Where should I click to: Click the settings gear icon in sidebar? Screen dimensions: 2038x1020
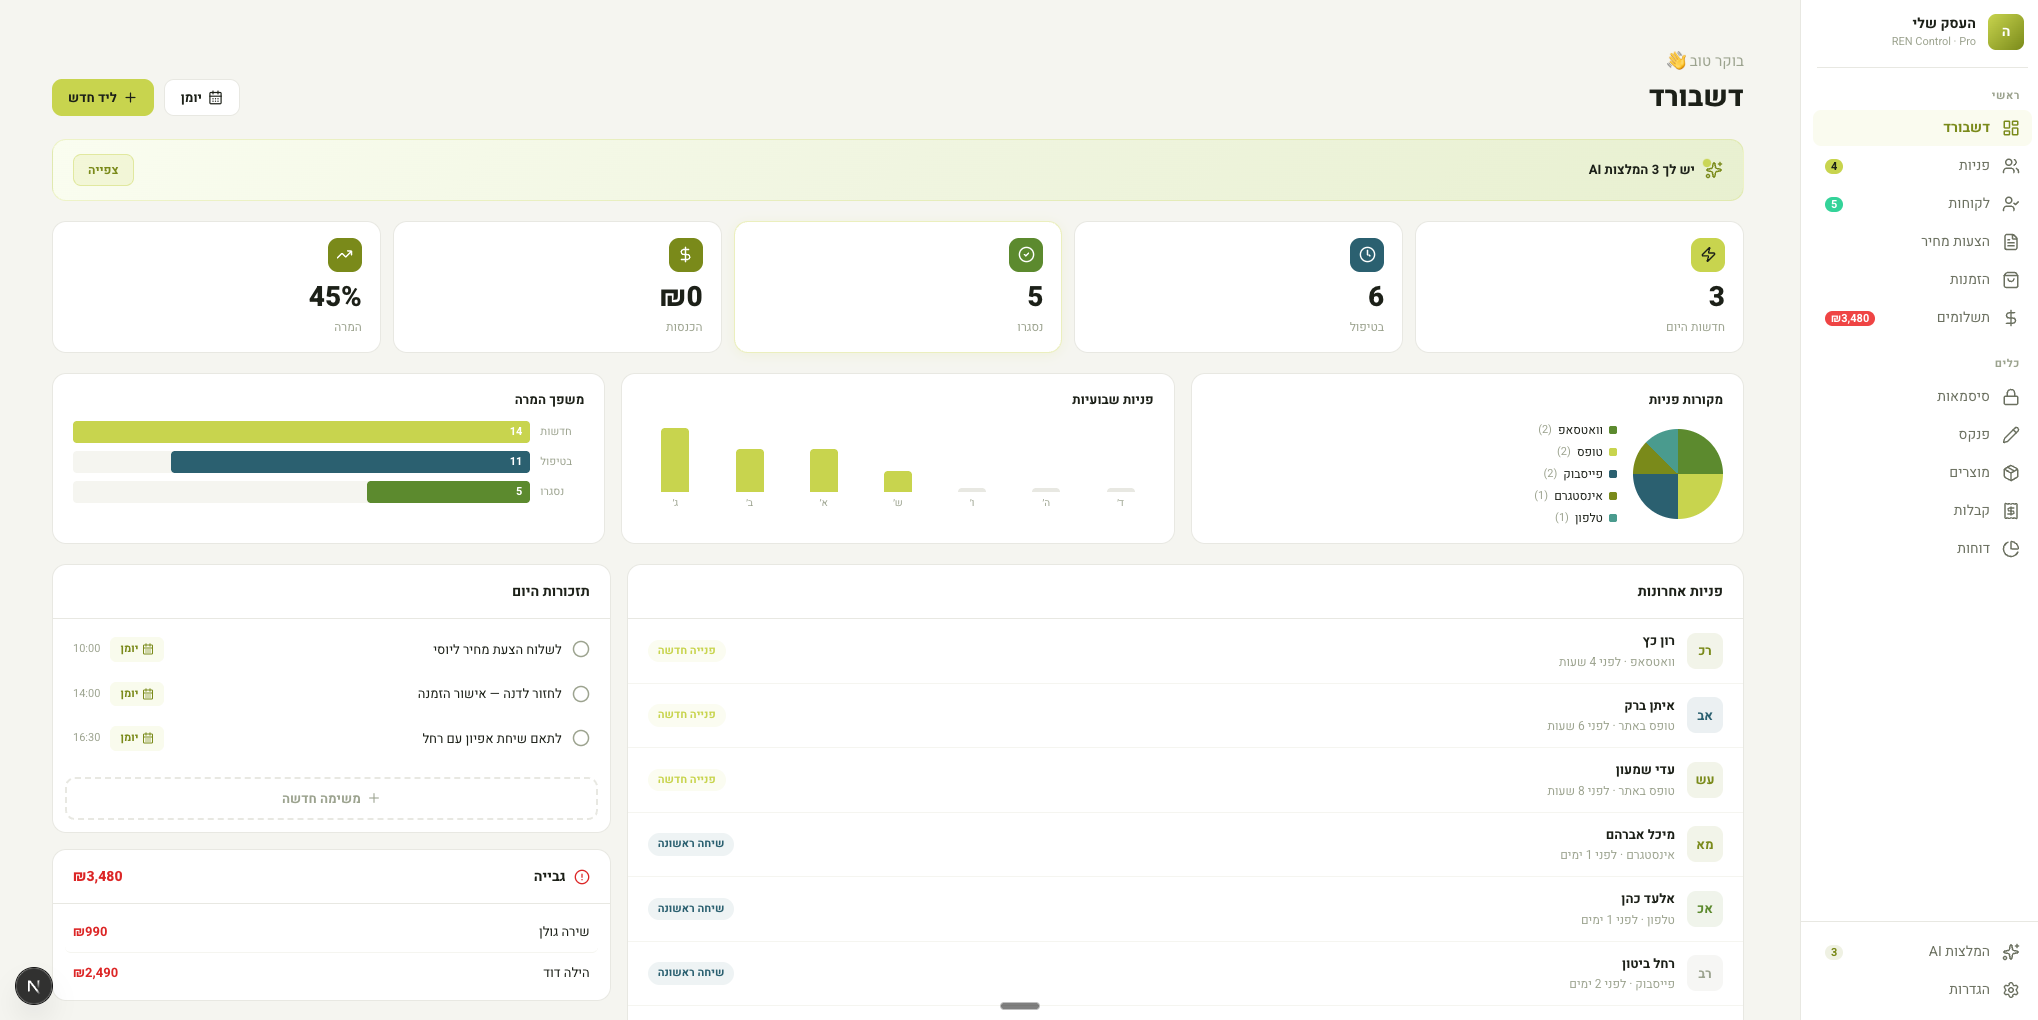(x=2011, y=990)
